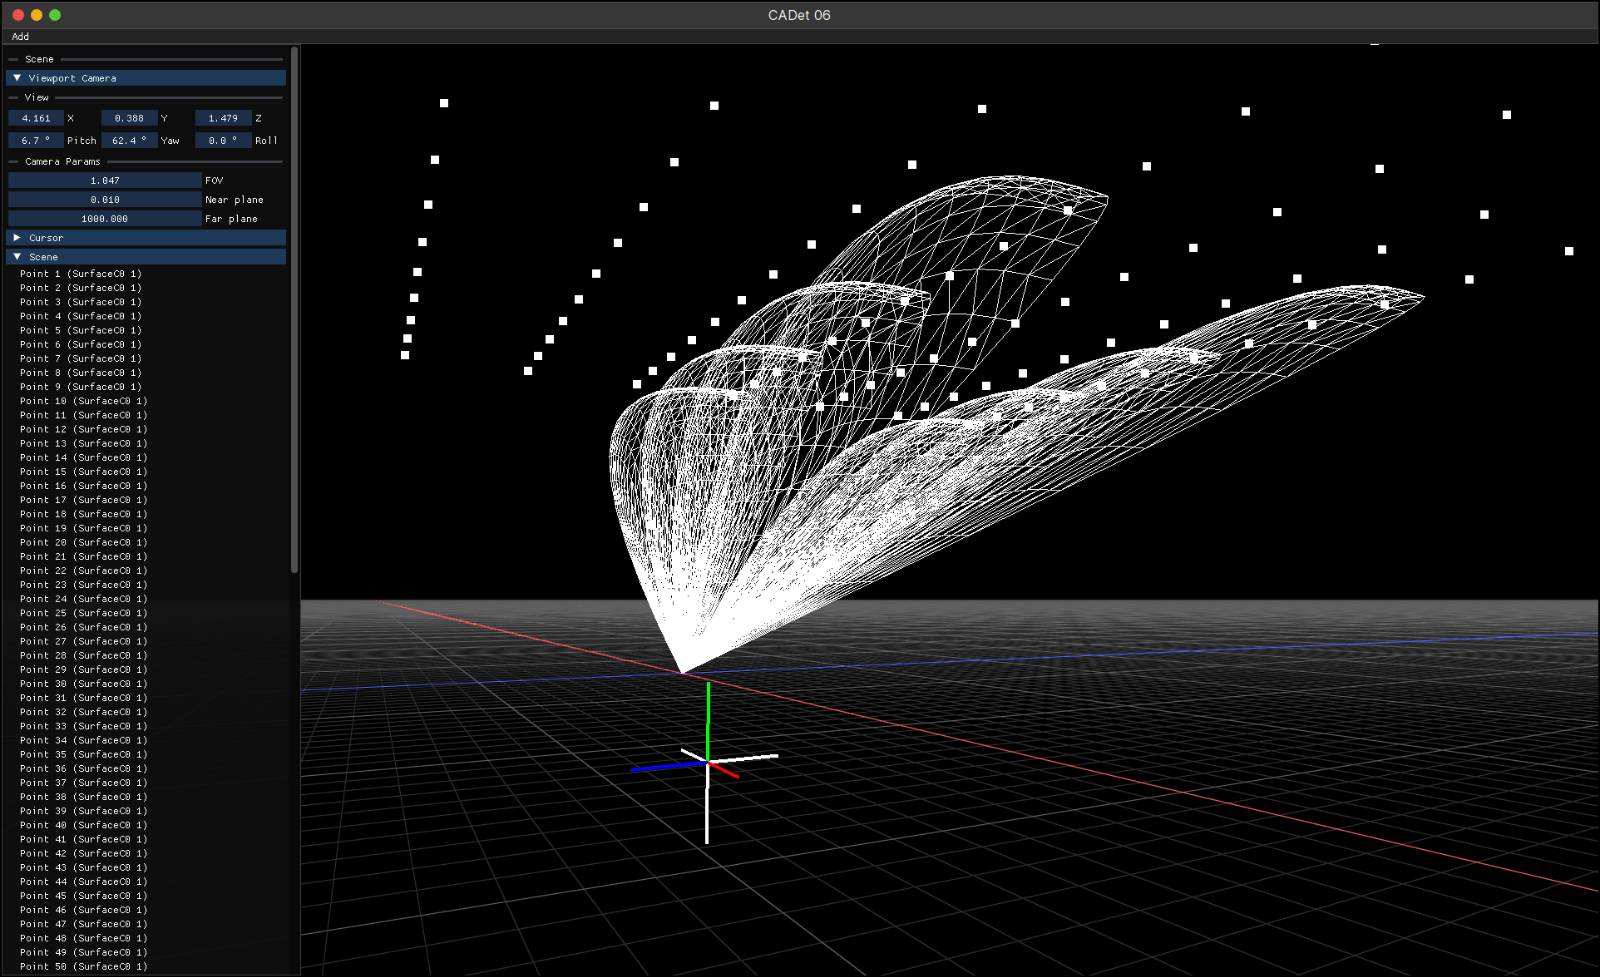Click the Far plane value field
1600x977 pixels.
point(105,219)
